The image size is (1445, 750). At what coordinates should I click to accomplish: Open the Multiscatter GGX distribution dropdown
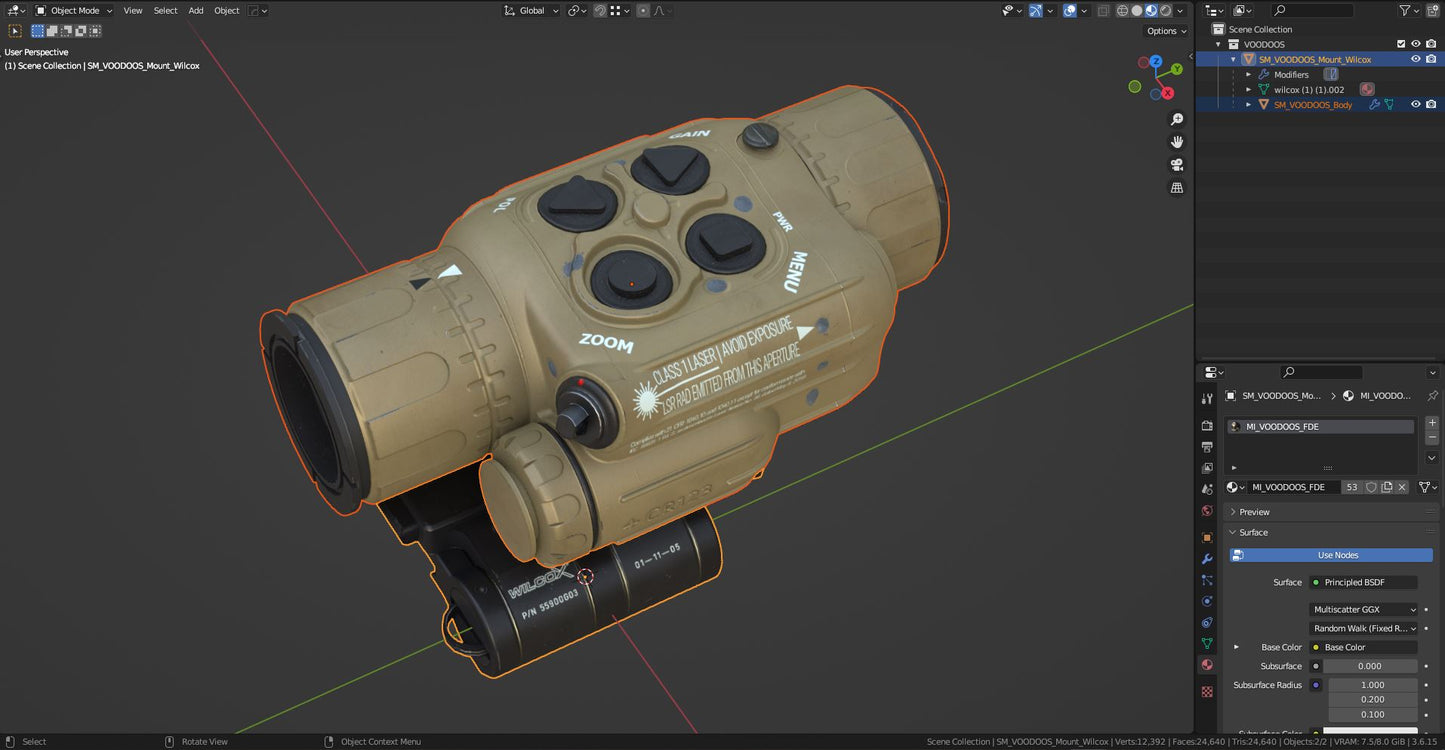click(1364, 609)
